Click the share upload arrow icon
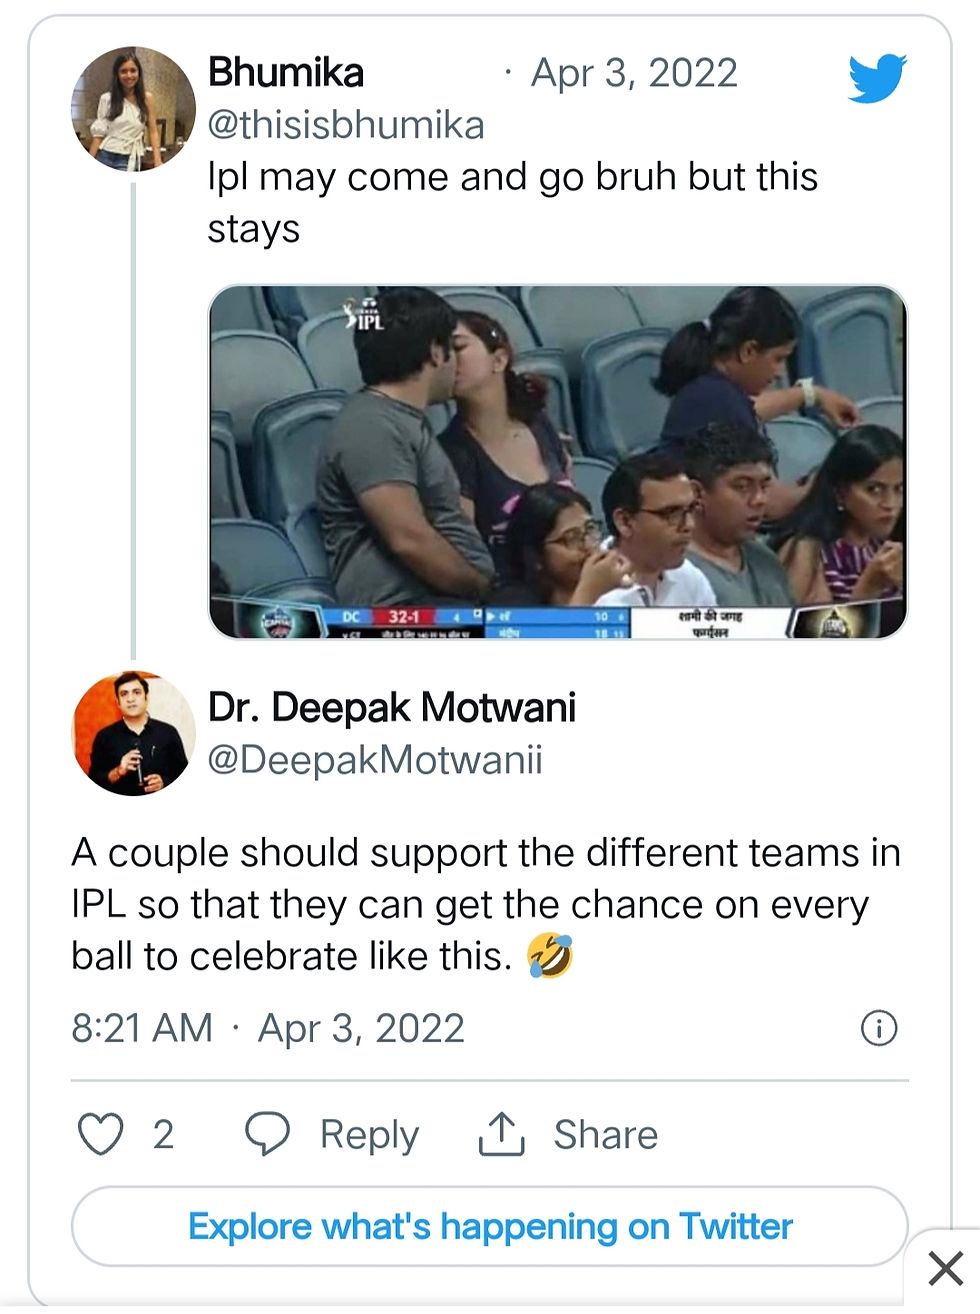 (501, 1134)
